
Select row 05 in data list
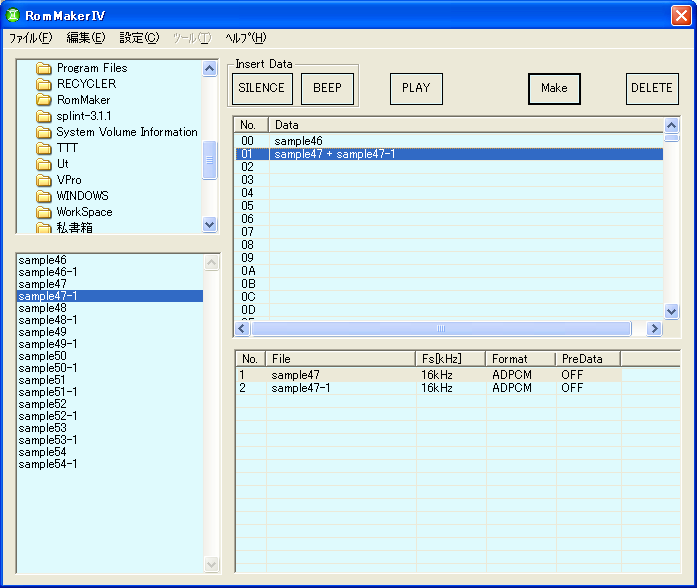pyautogui.click(x=449, y=206)
